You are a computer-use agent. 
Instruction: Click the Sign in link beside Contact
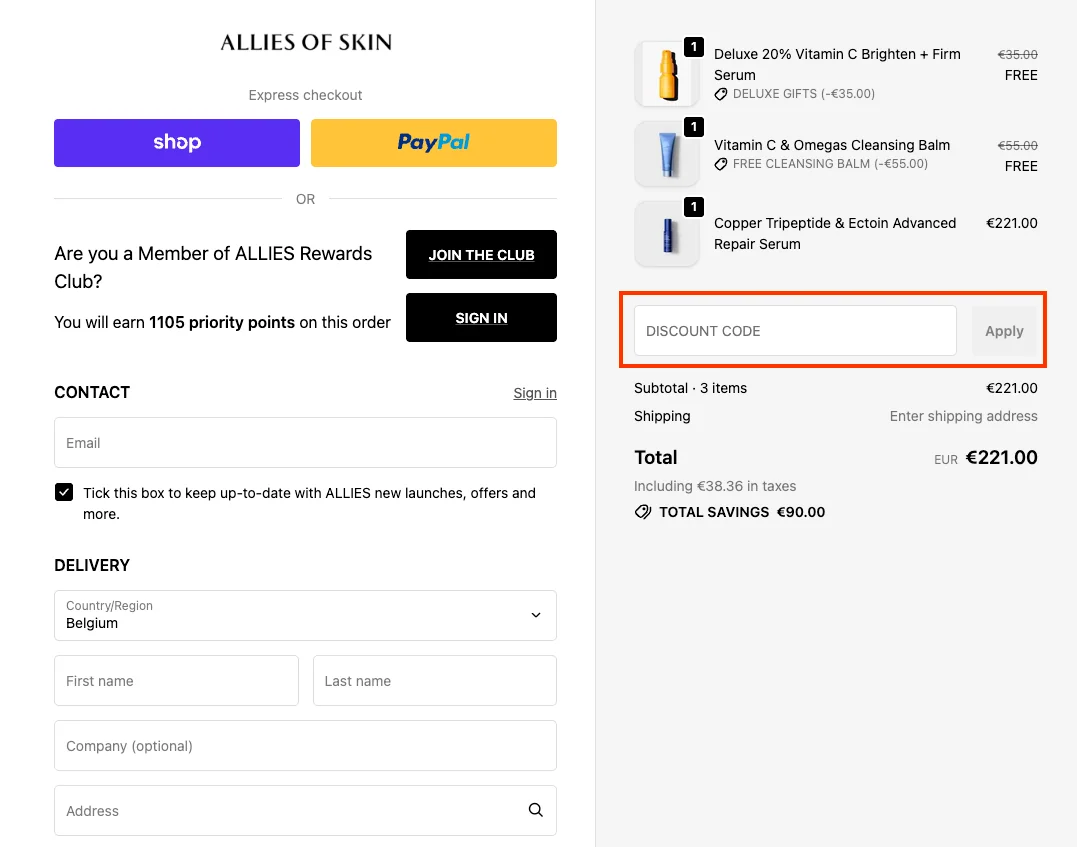click(535, 393)
